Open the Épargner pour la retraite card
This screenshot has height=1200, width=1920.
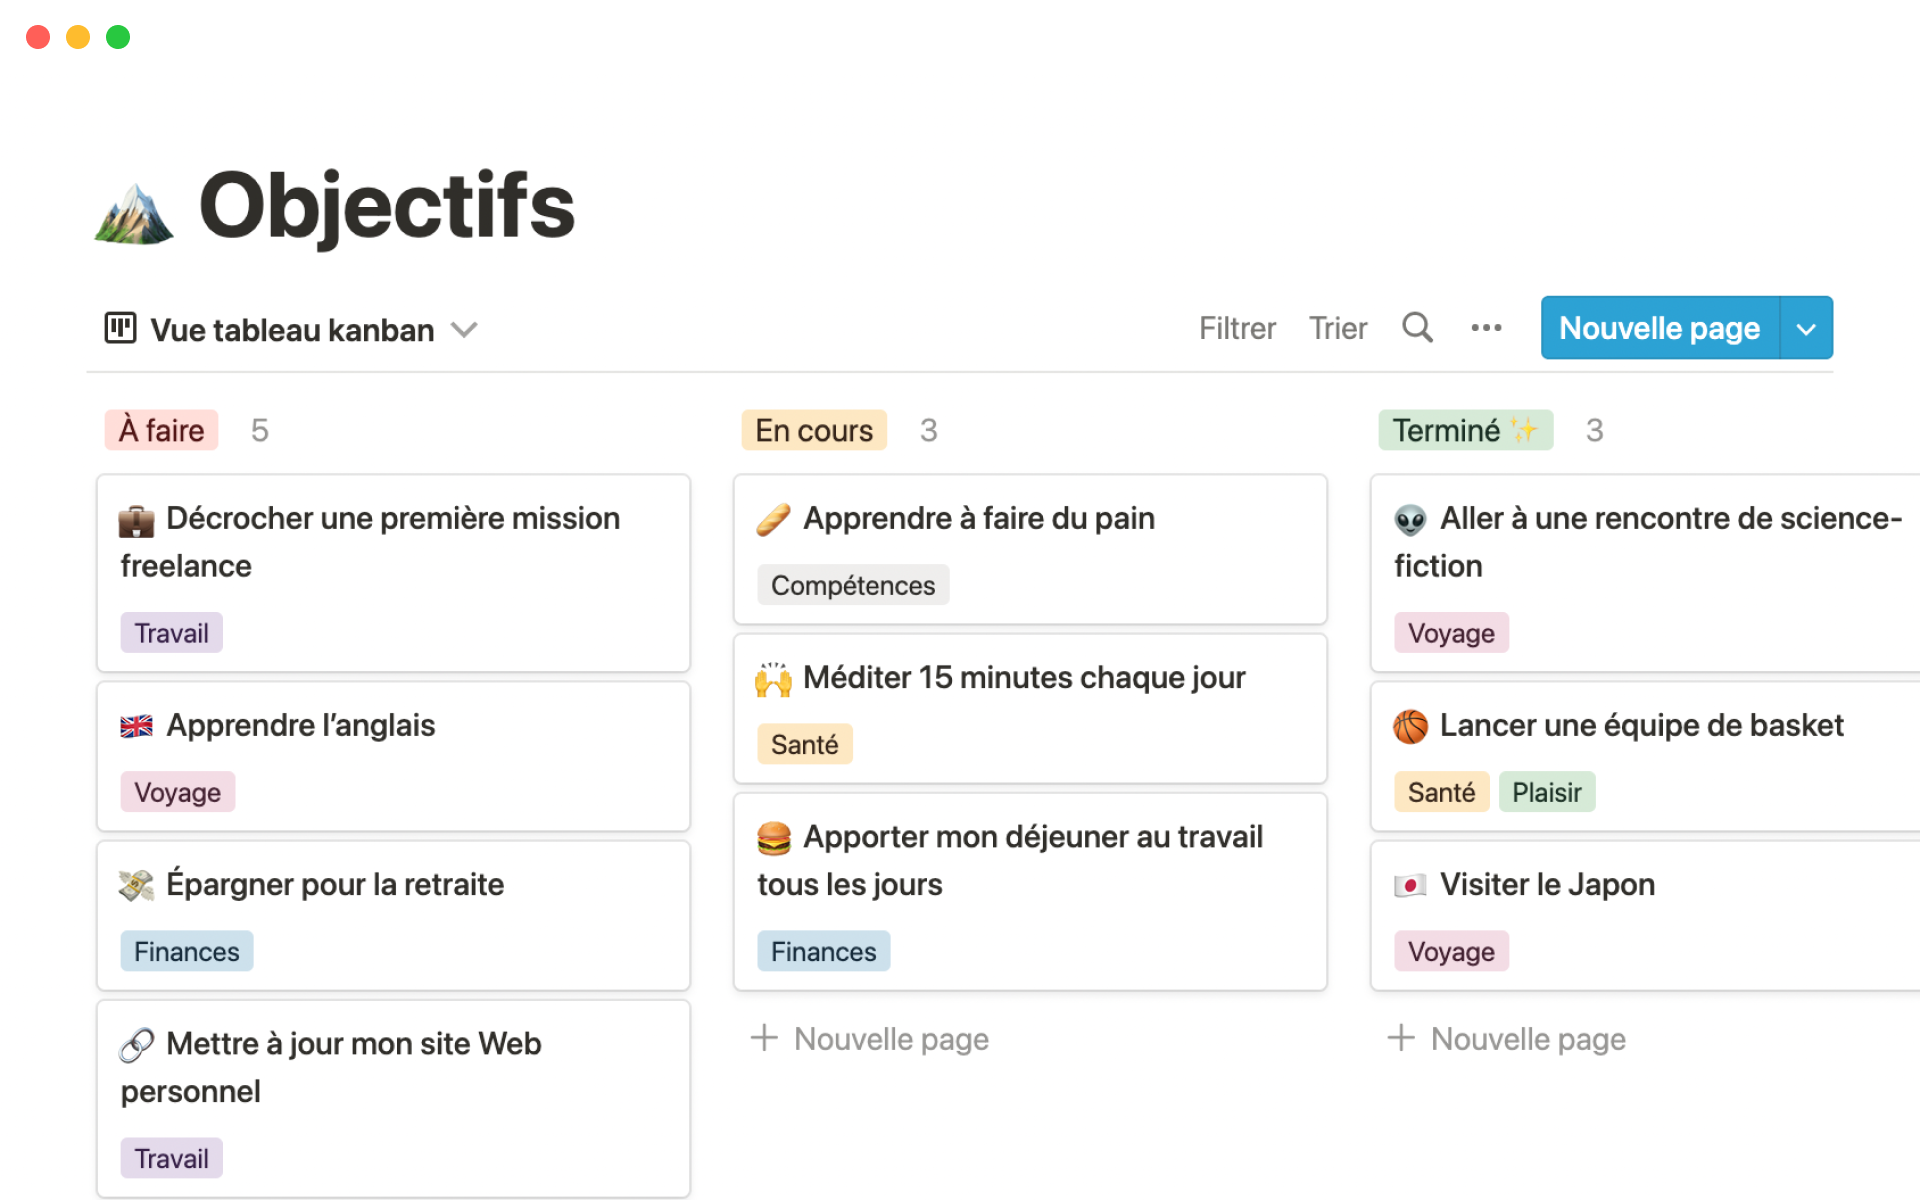(x=335, y=885)
